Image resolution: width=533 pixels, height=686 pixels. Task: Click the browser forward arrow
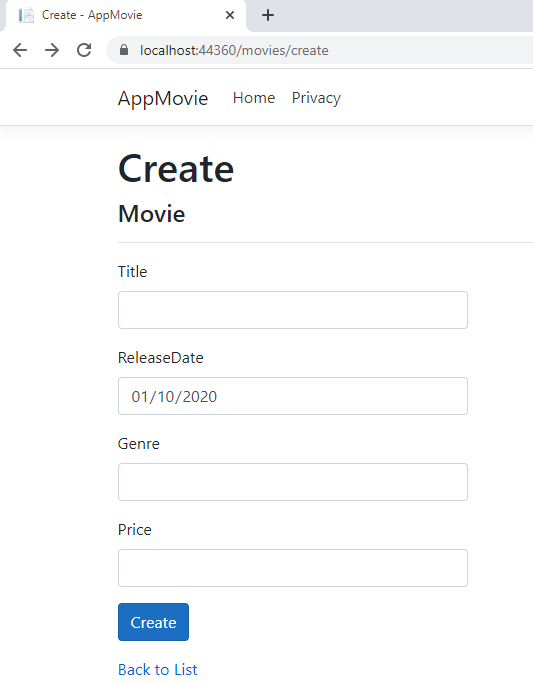tap(52, 50)
